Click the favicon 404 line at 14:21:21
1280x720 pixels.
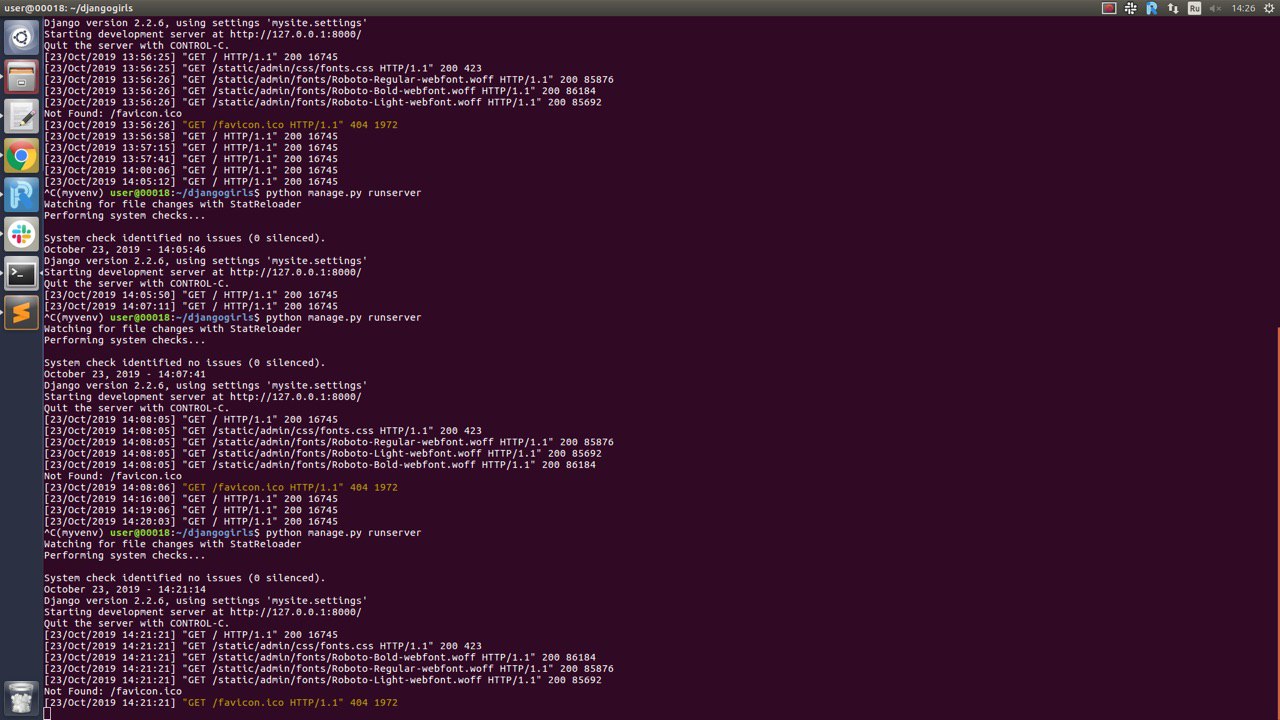point(221,703)
